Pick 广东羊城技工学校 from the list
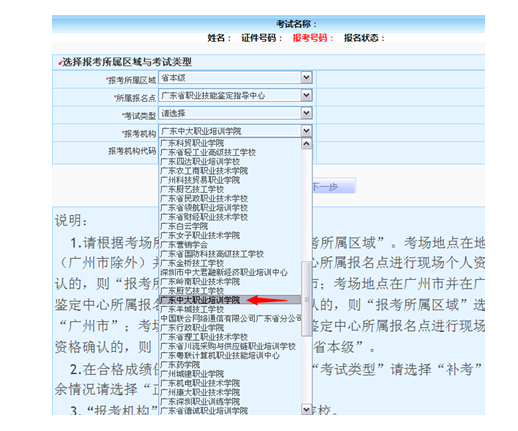 pos(230,309)
